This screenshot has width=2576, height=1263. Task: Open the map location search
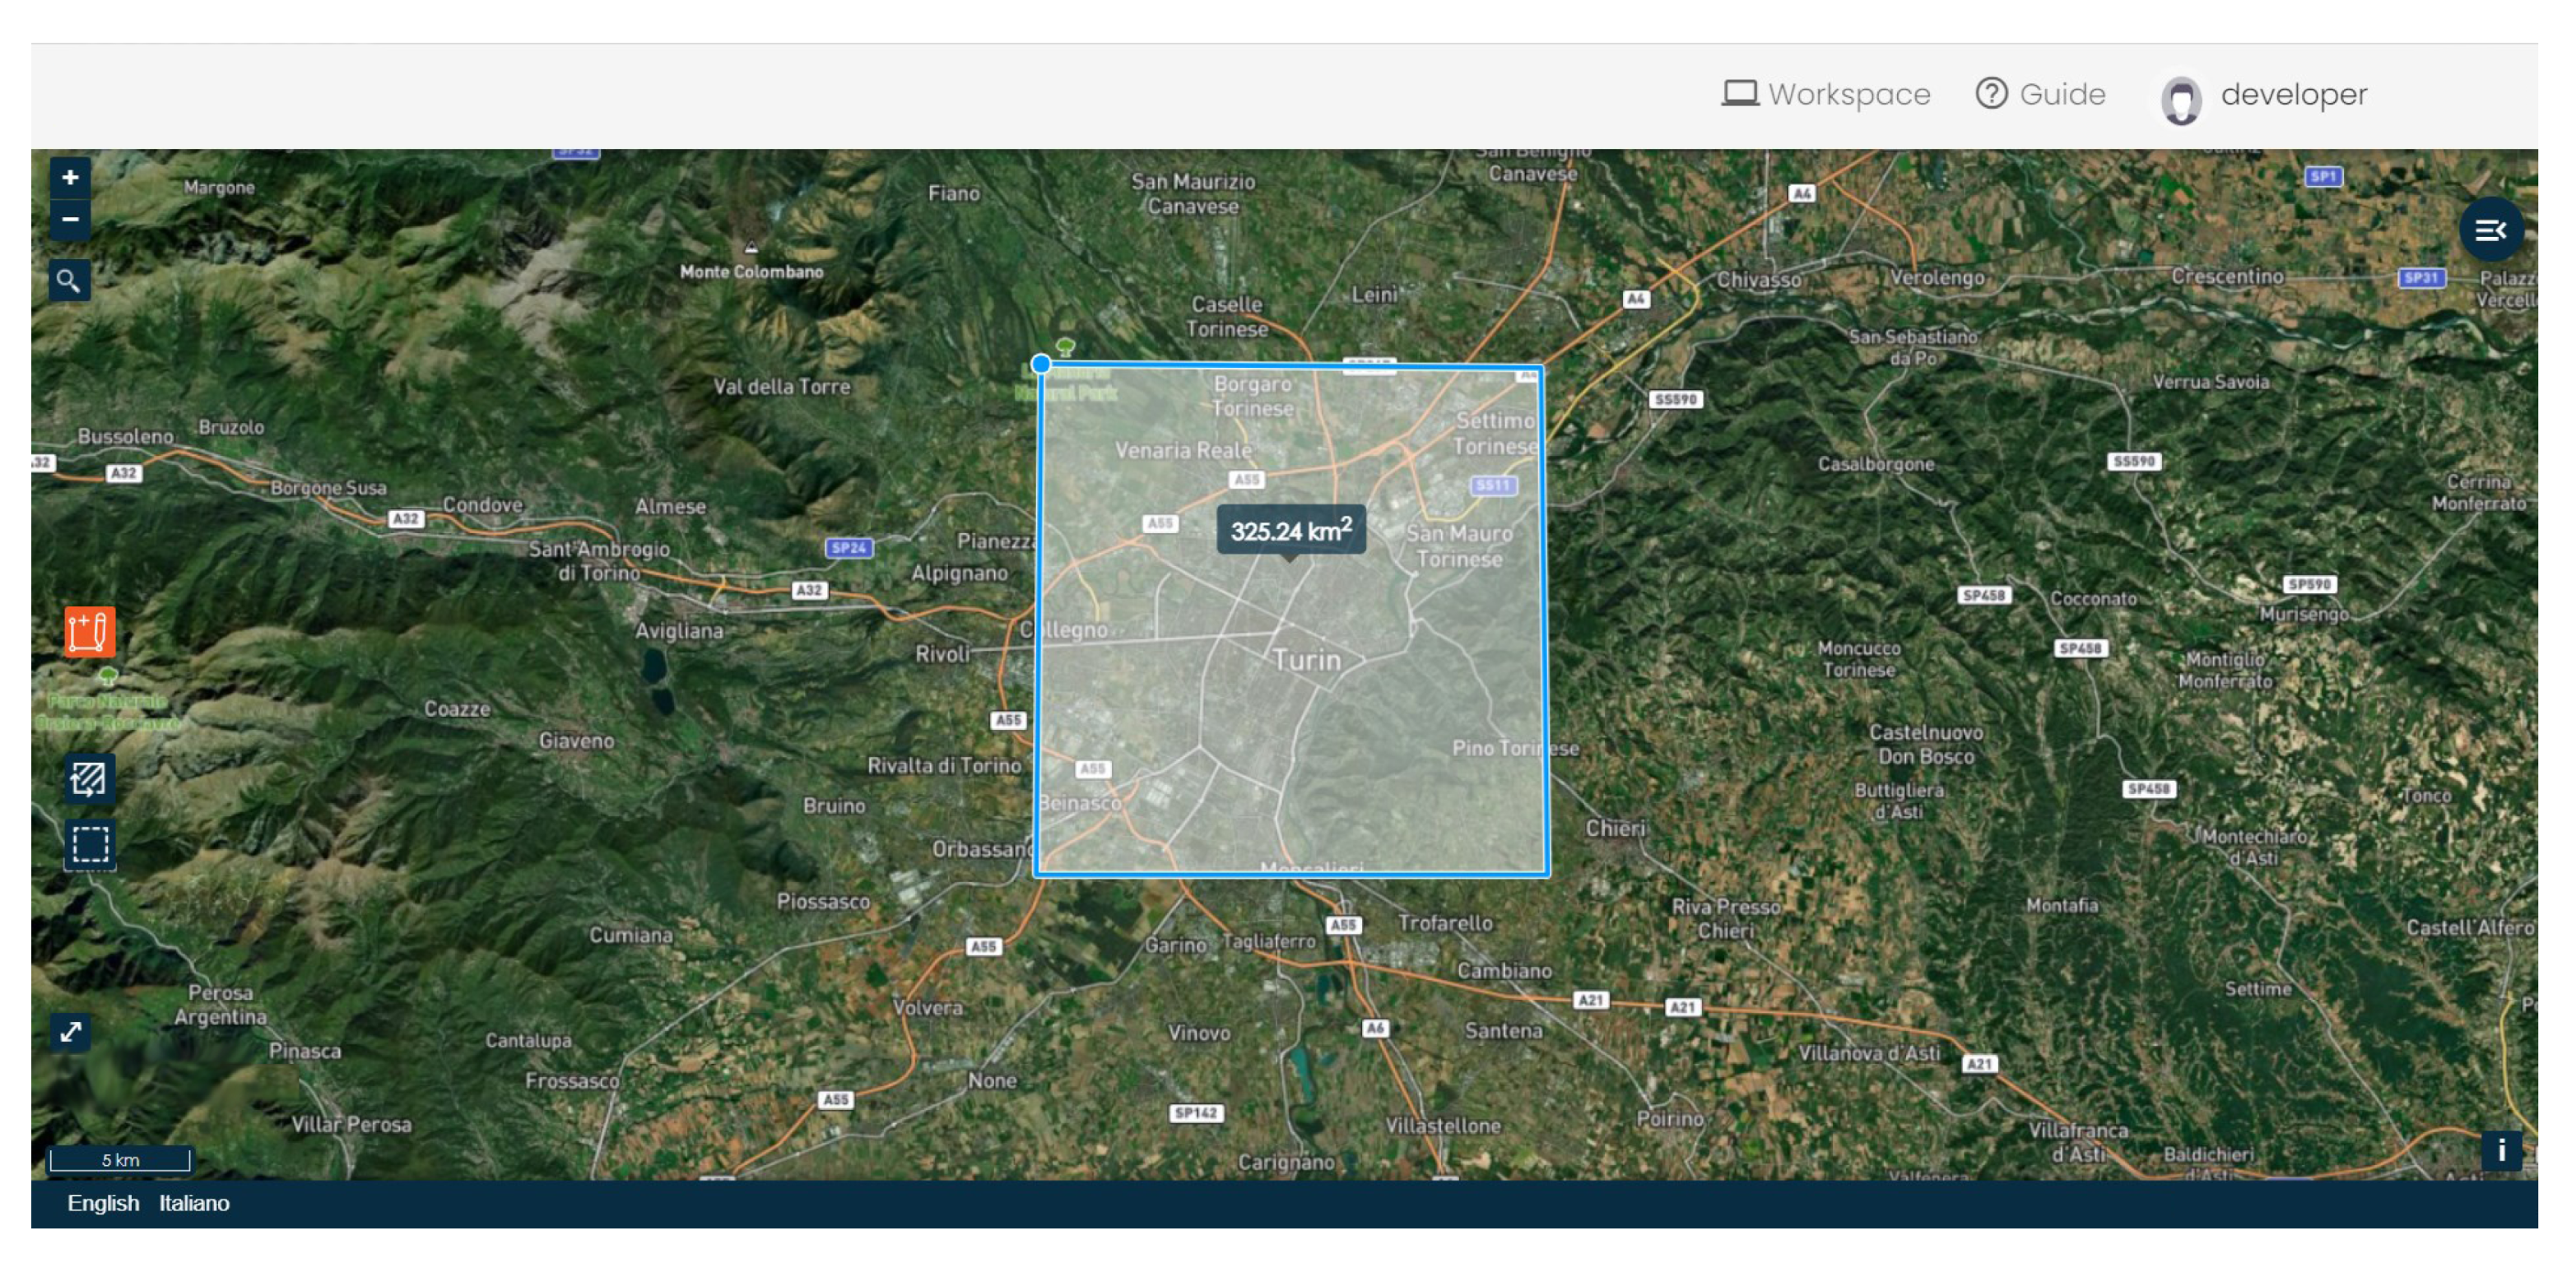pos(69,281)
